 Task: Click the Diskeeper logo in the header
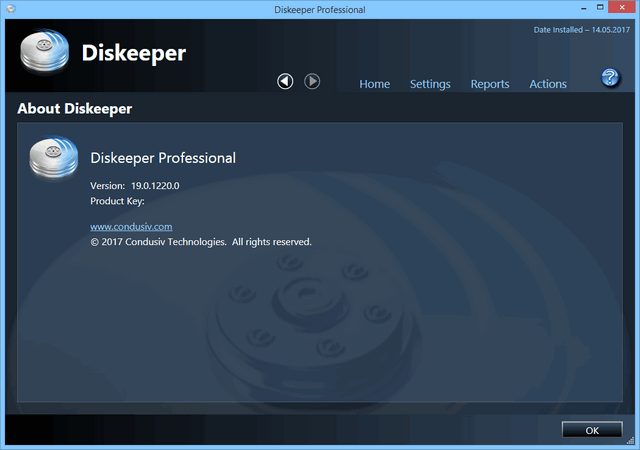45,55
